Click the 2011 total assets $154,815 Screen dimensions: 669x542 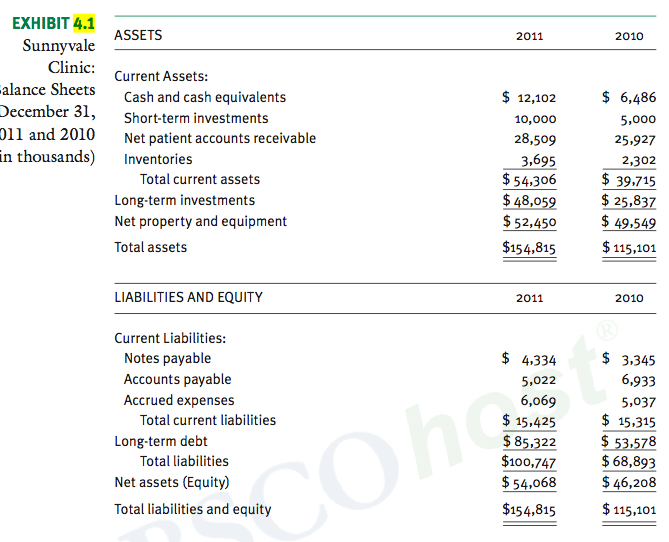529,248
